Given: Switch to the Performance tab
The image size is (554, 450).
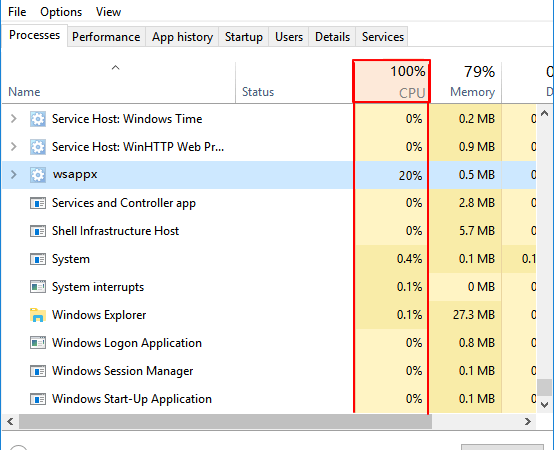Looking at the screenshot, I should click(106, 37).
